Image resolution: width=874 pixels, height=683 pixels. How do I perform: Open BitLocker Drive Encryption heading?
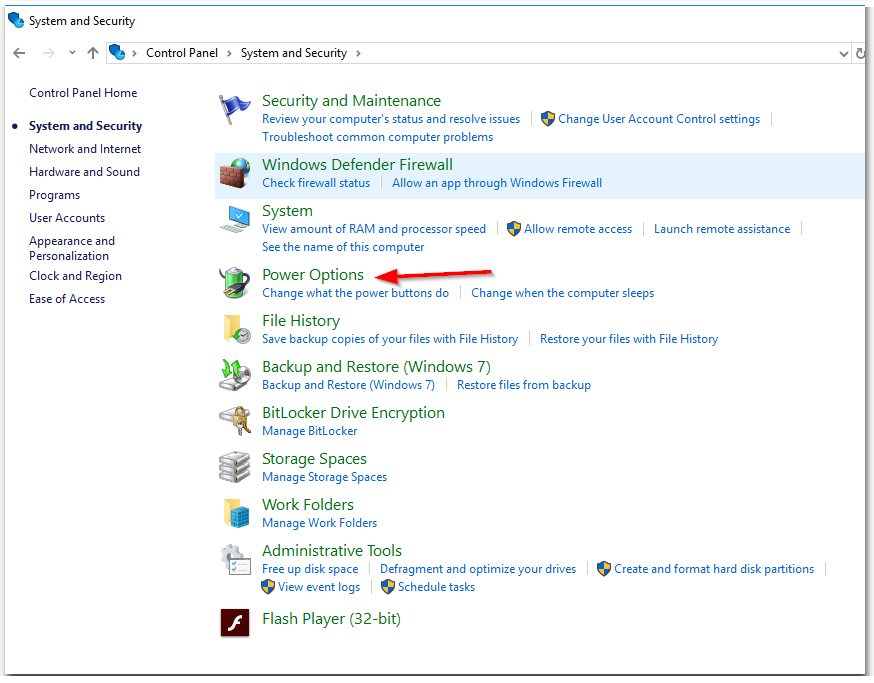point(353,413)
